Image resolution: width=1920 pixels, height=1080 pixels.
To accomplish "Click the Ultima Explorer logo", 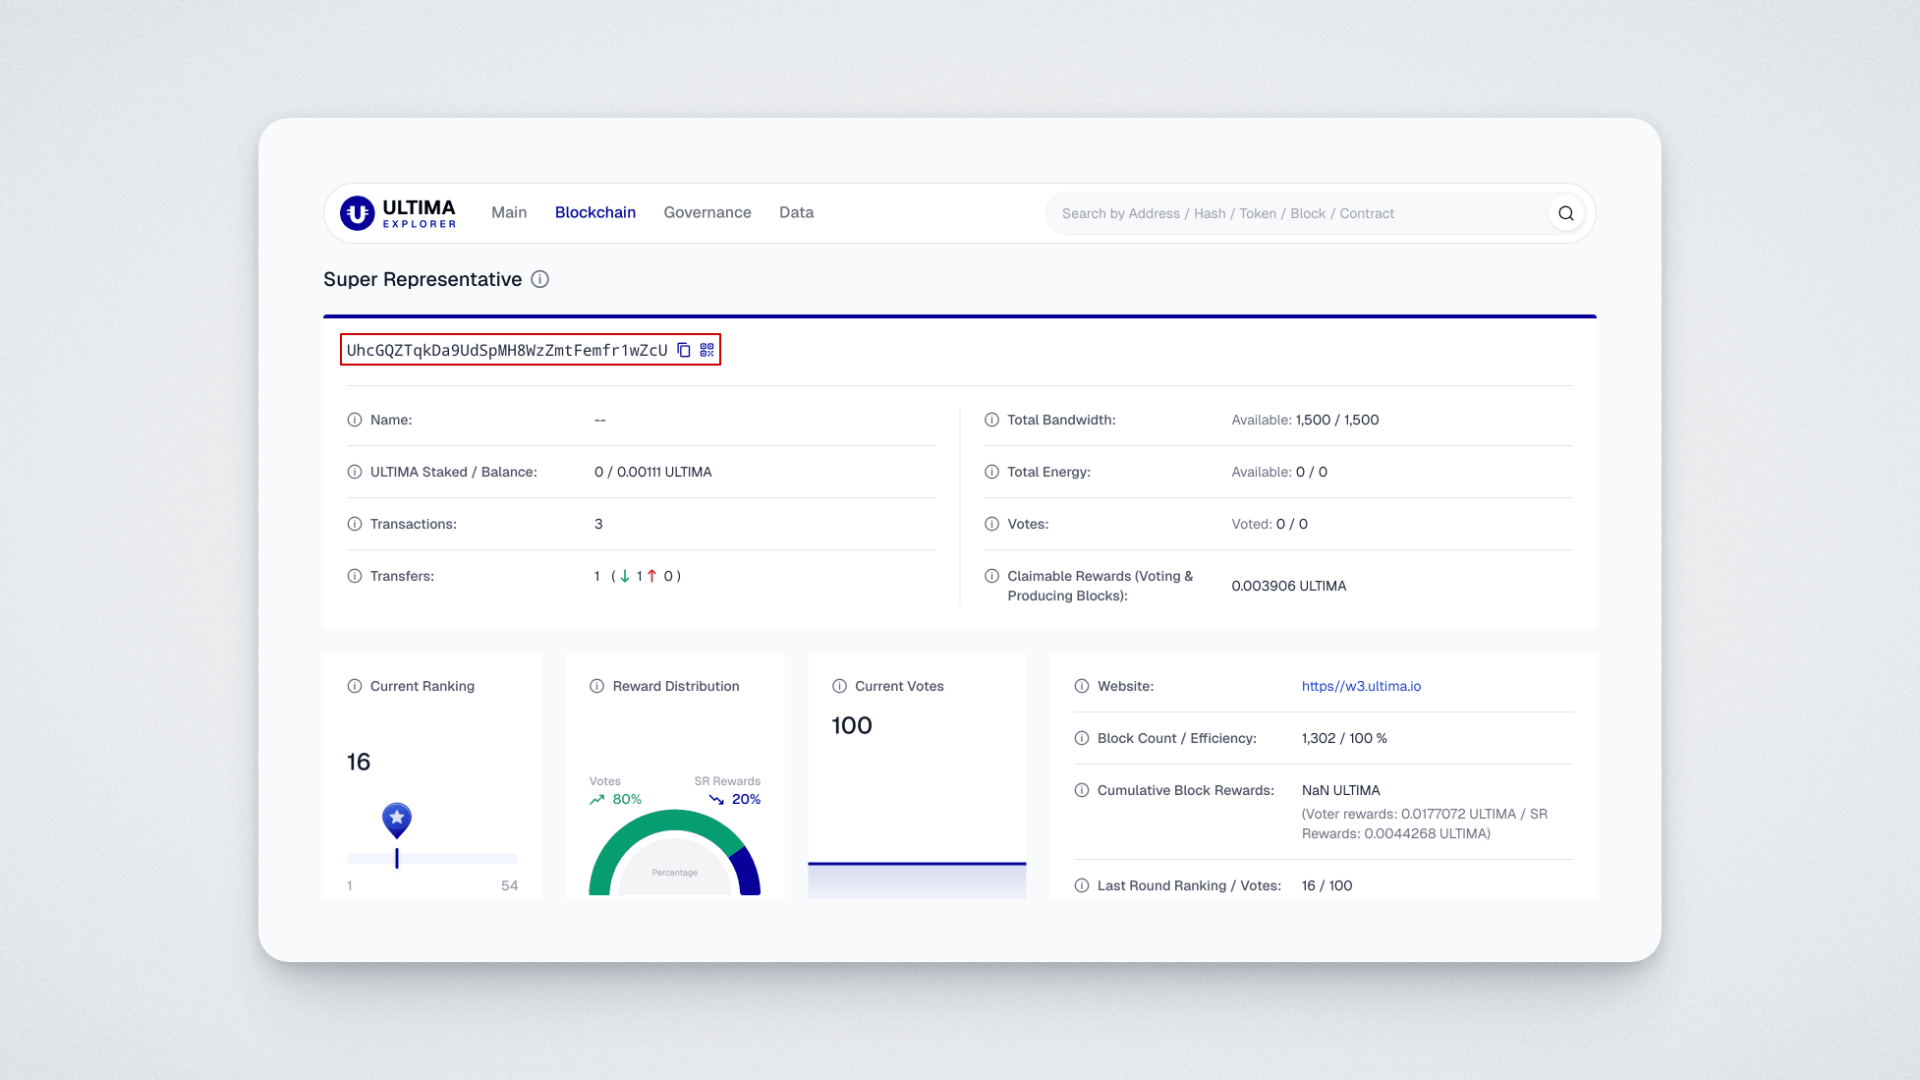I will point(398,213).
